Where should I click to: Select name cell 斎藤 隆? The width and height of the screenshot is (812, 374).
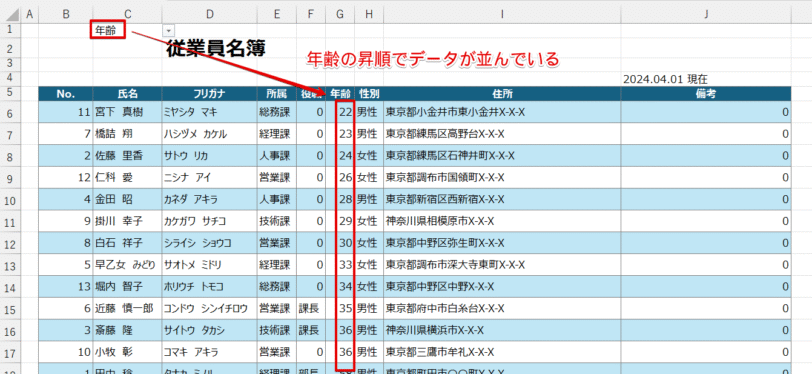pyautogui.click(x=127, y=330)
